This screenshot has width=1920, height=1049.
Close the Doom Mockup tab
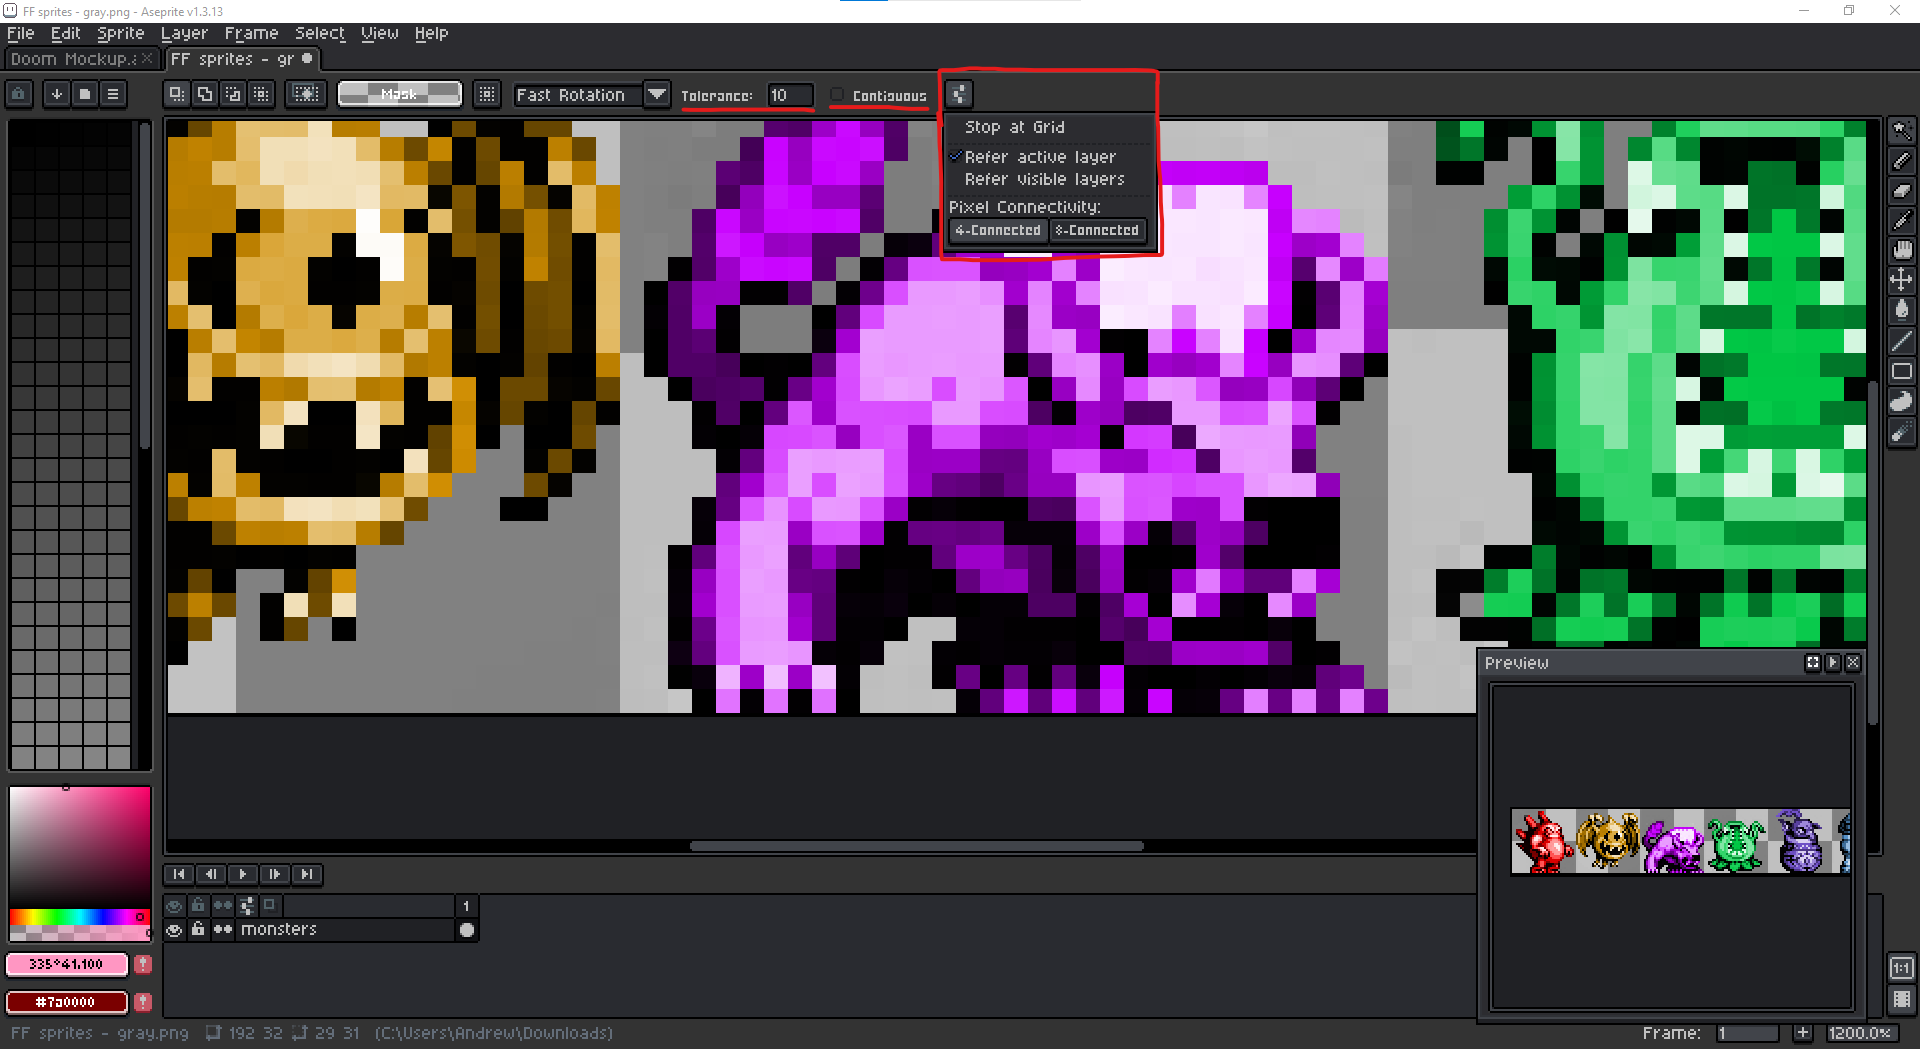(148, 58)
